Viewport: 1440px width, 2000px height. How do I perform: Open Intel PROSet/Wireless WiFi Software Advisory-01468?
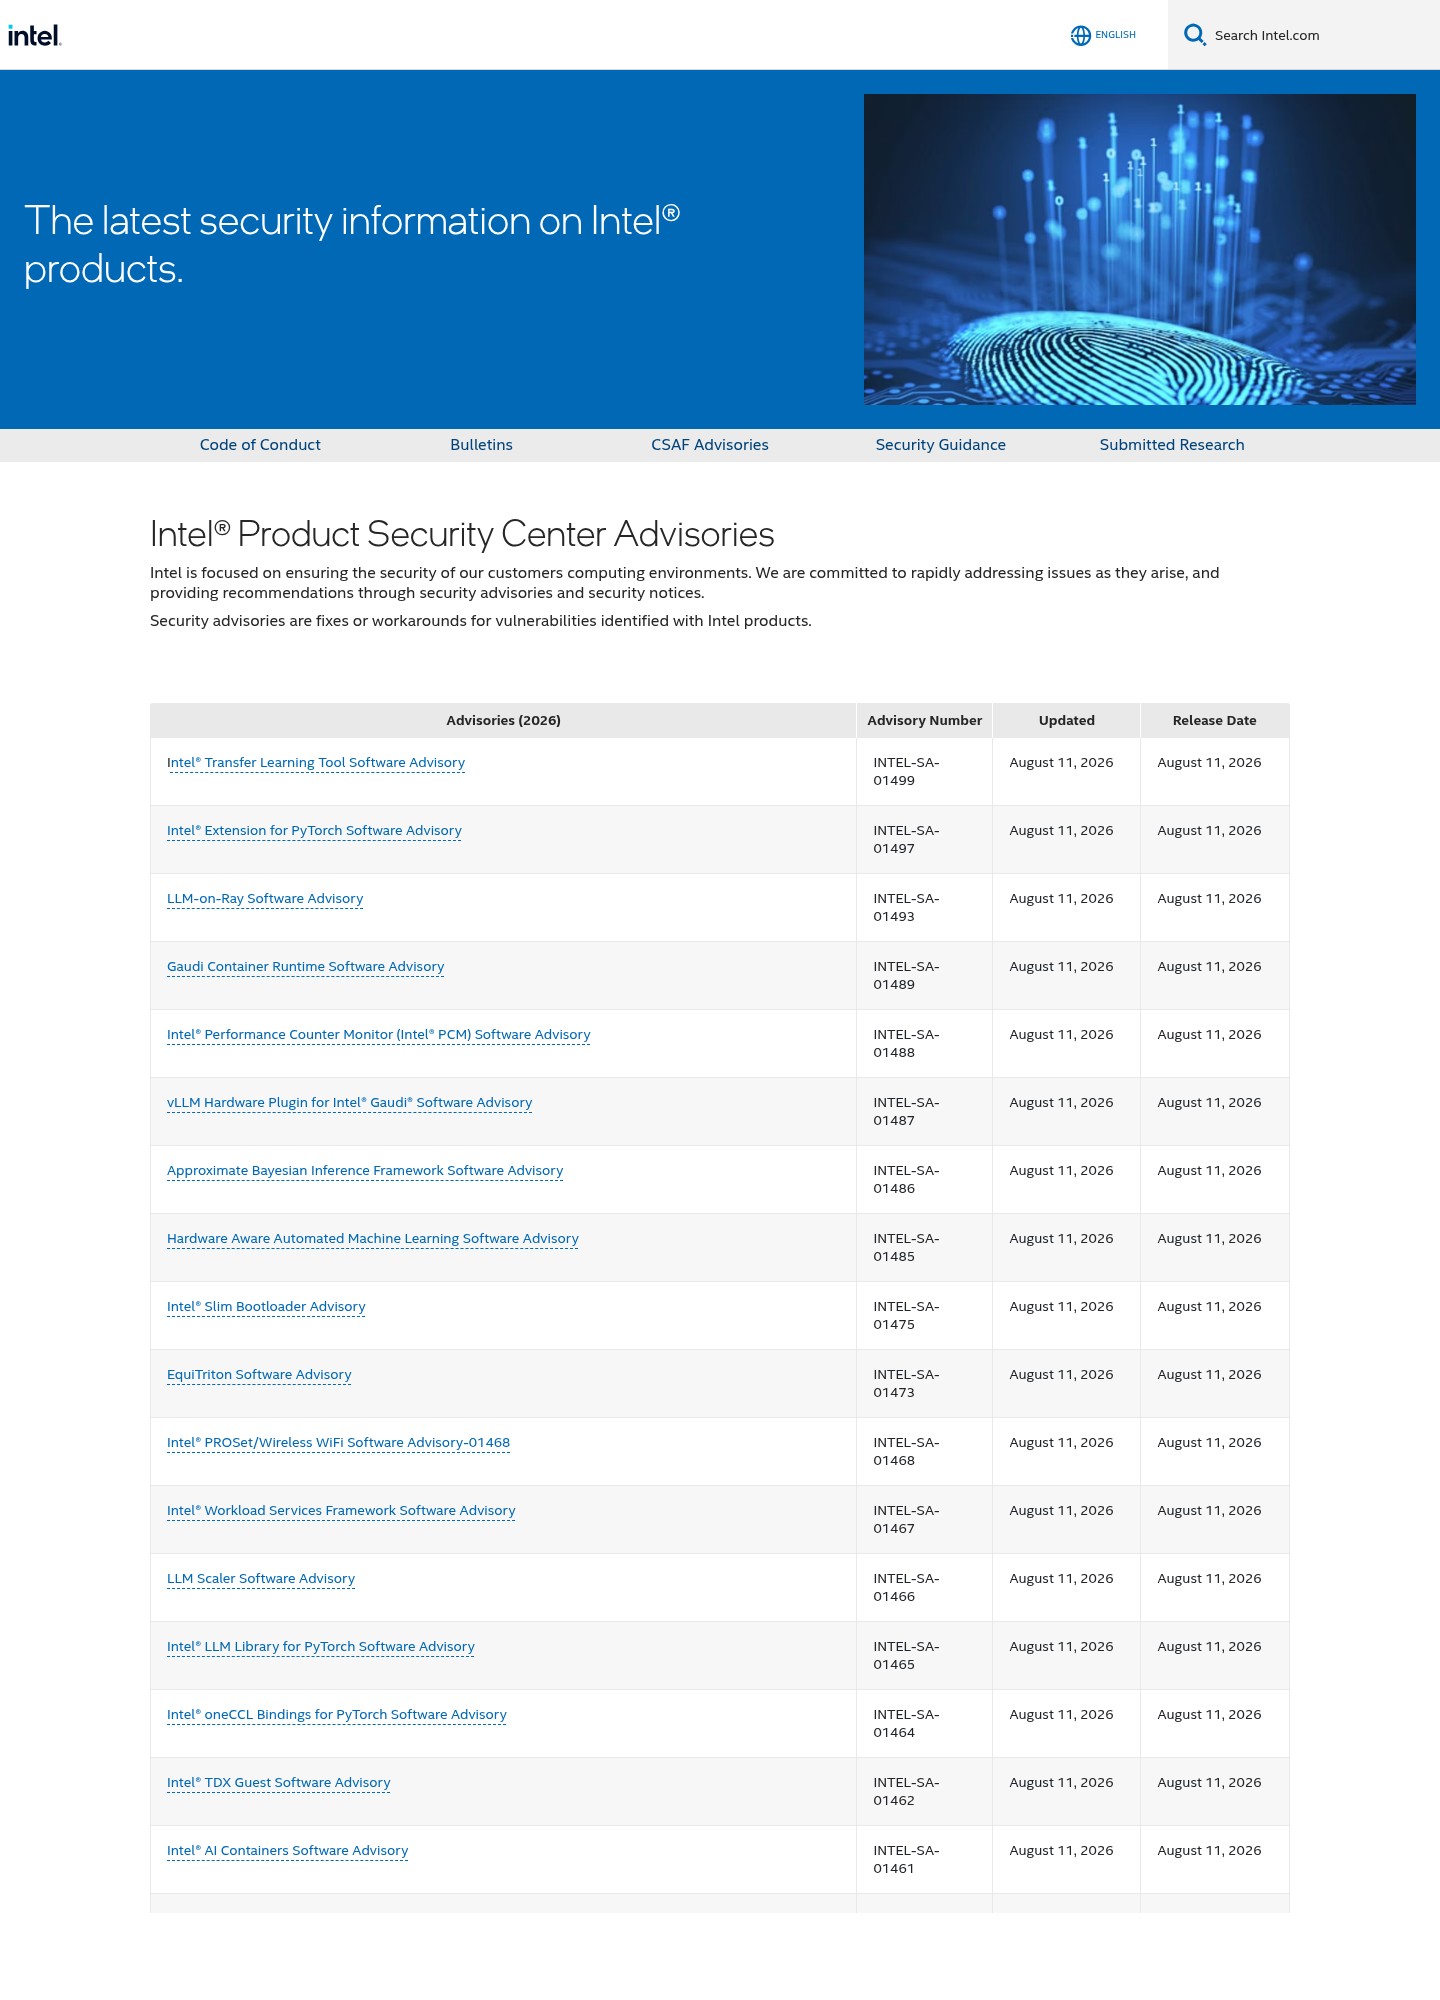[338, 1443]
